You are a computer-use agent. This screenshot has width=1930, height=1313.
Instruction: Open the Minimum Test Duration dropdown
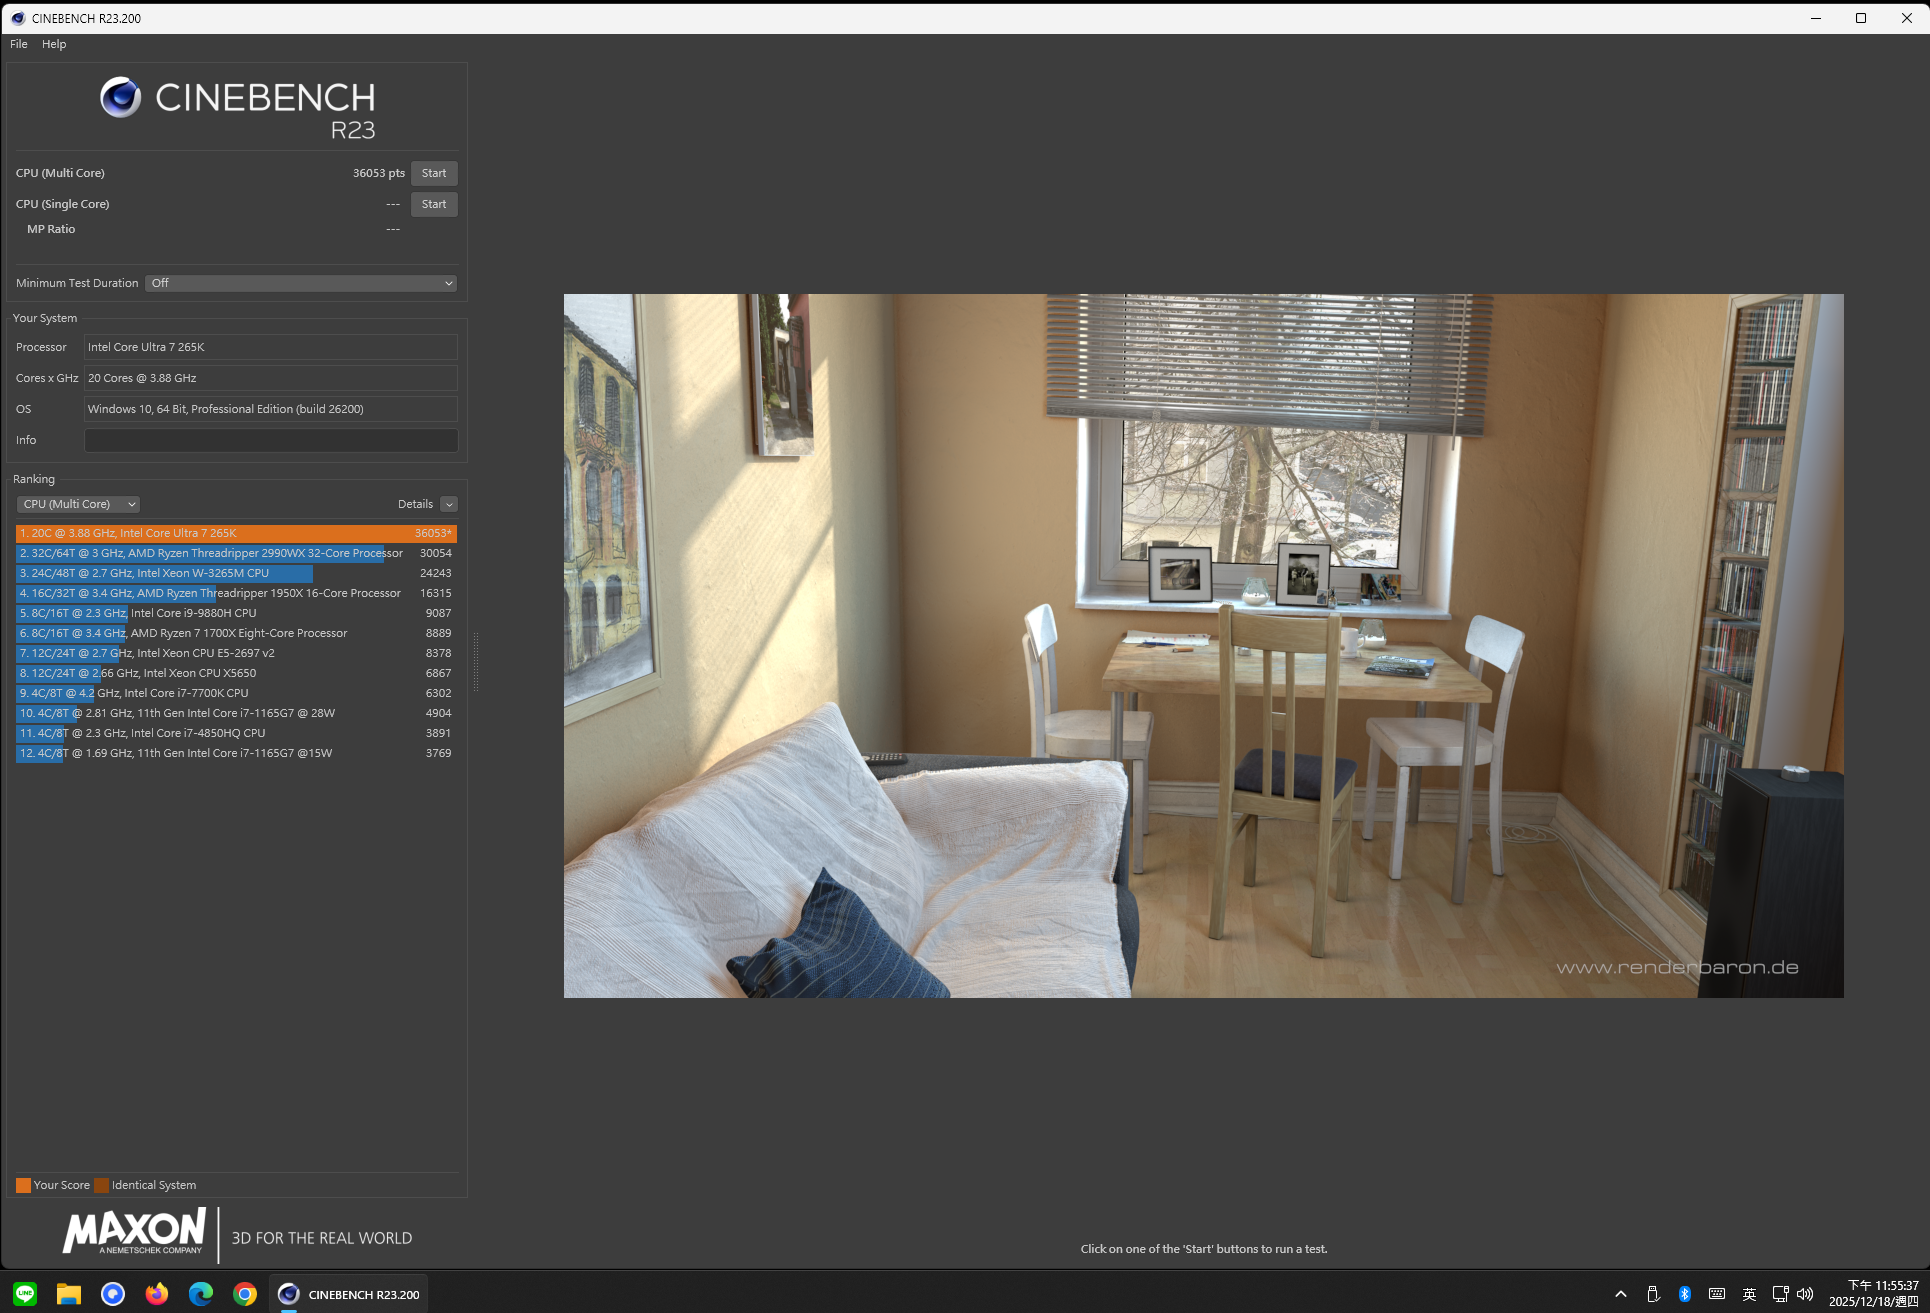point(301,283)
